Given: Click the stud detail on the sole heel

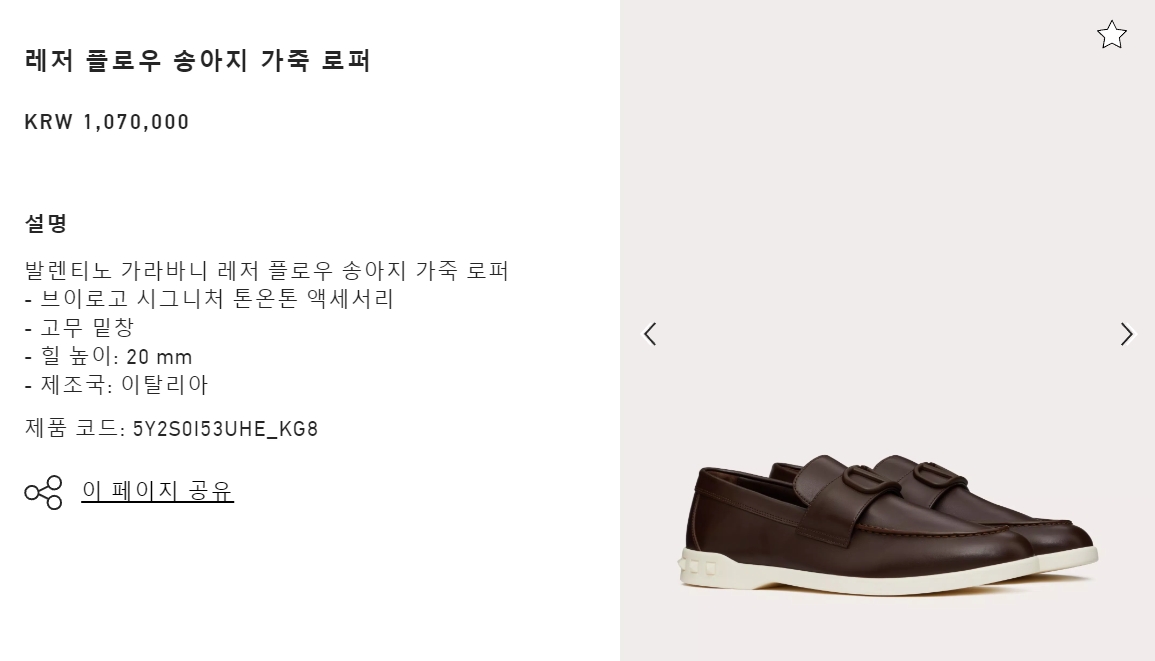Looking at the screenshot, I should pos(700,568).
